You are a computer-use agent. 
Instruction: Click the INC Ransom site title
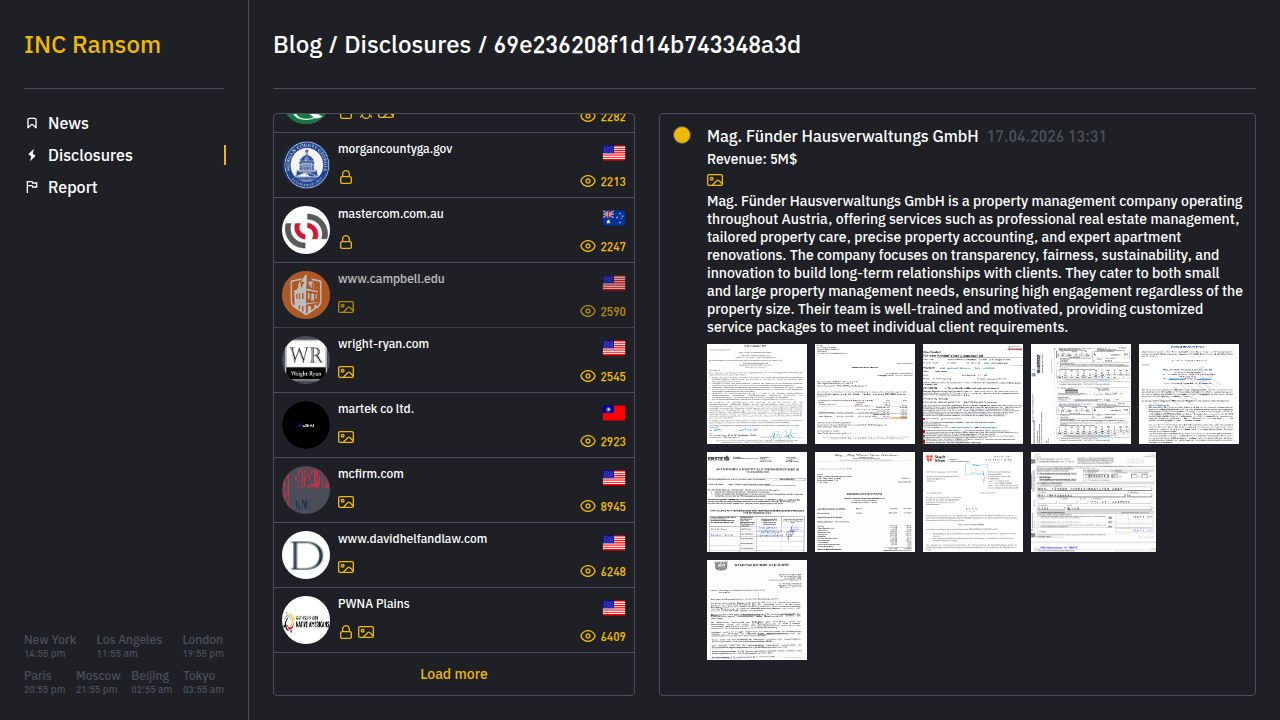tap(92, 45)
